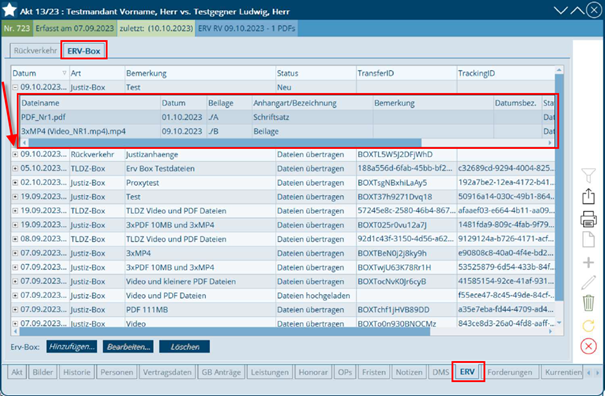This screenshot has width=605, height=396.
Task: Expand the 05.10.2023 TLDZ-Box row
Action: (15, 168)
